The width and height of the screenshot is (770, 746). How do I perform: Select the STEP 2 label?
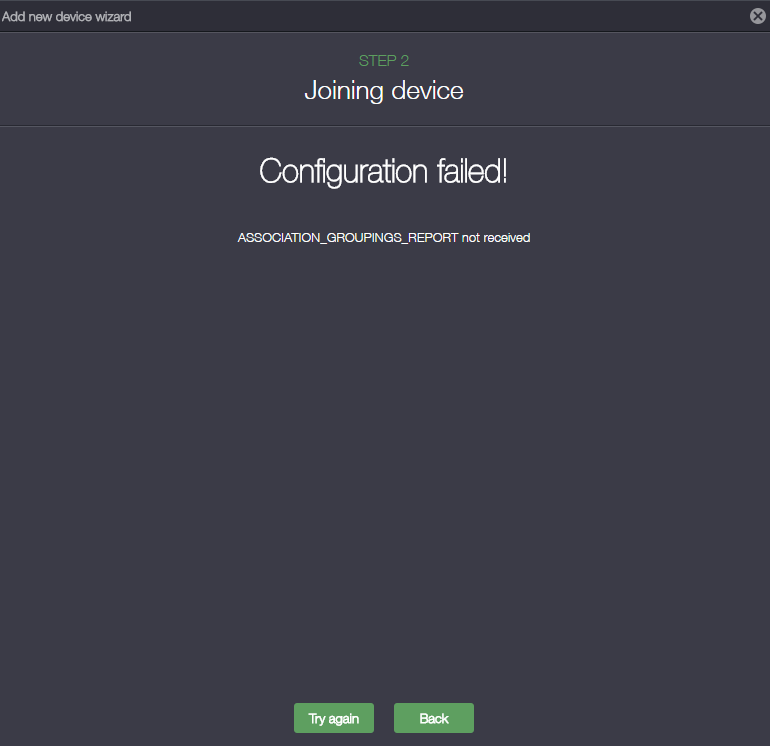pyautogui.click(x=384, y=61)
